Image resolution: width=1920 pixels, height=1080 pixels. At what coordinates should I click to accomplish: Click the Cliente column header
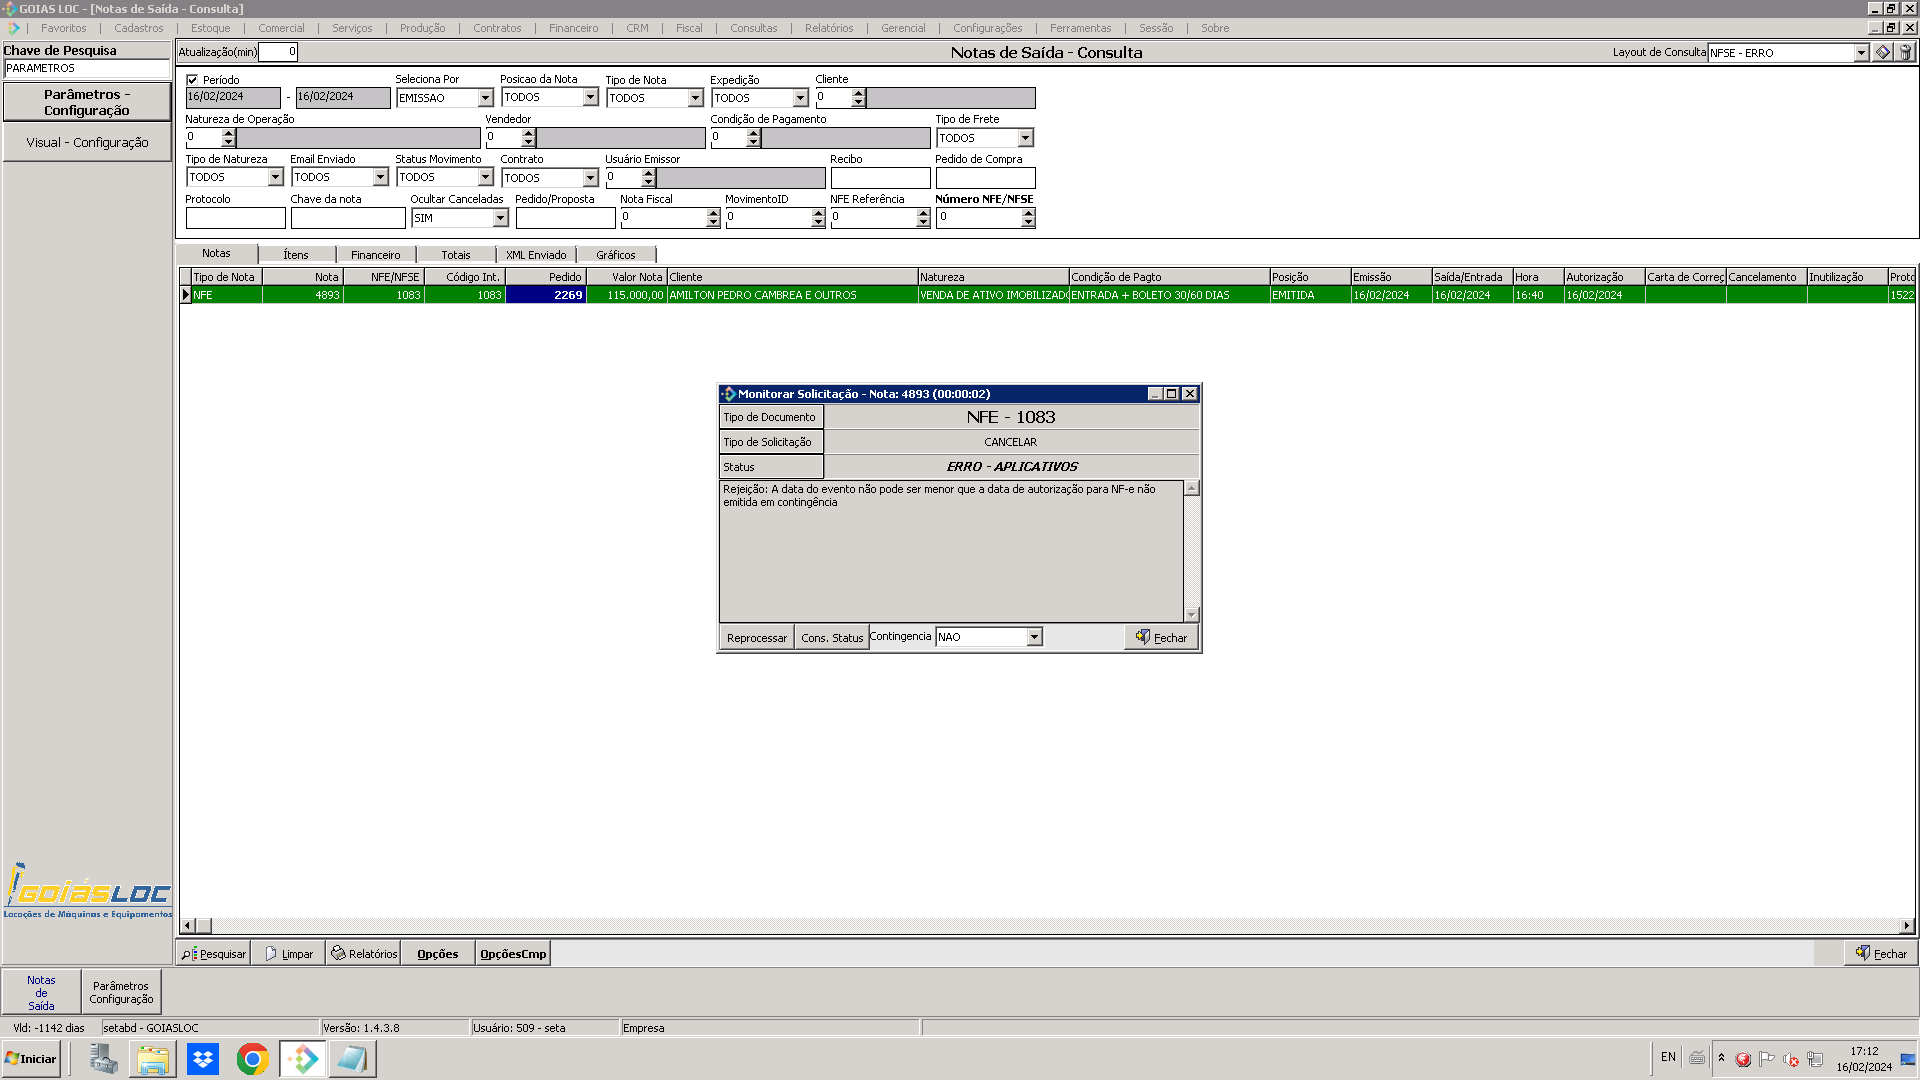tap(792, 277)
